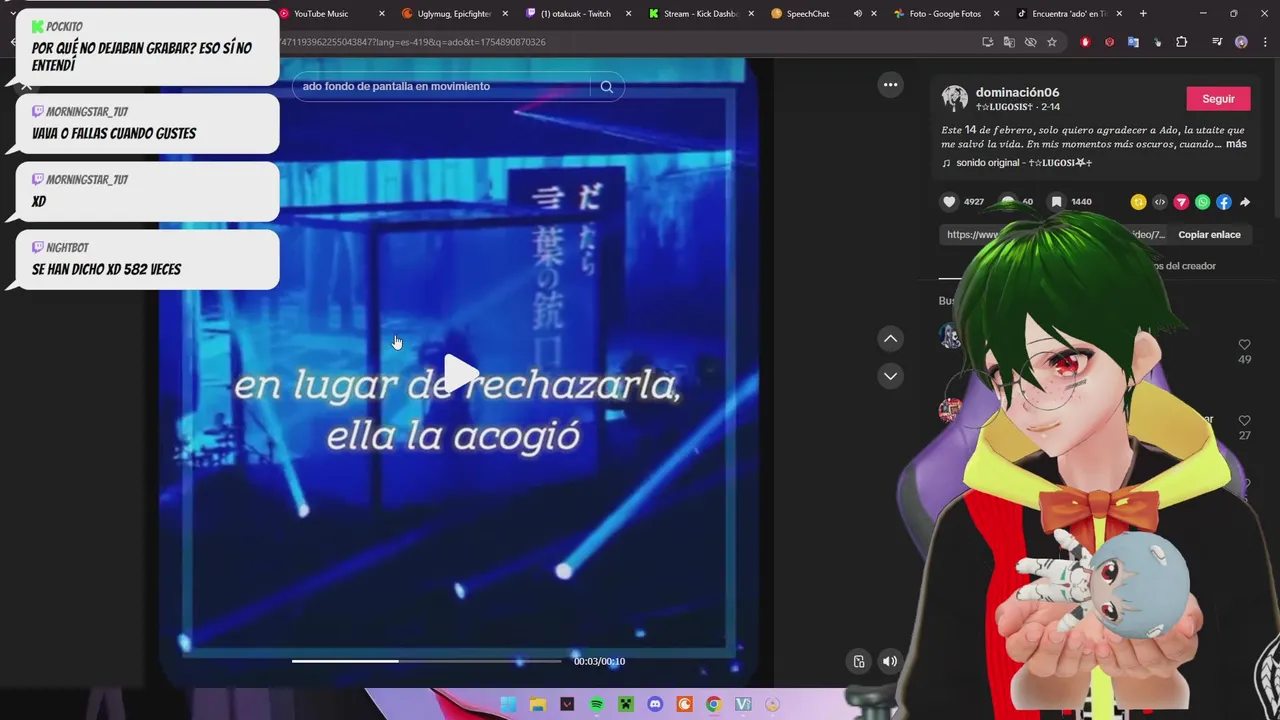The width and height of the screenshot is (1280, 720).
Task: Switch to the Uglymug, Epicfighter tab
Action: coord(453,14)
